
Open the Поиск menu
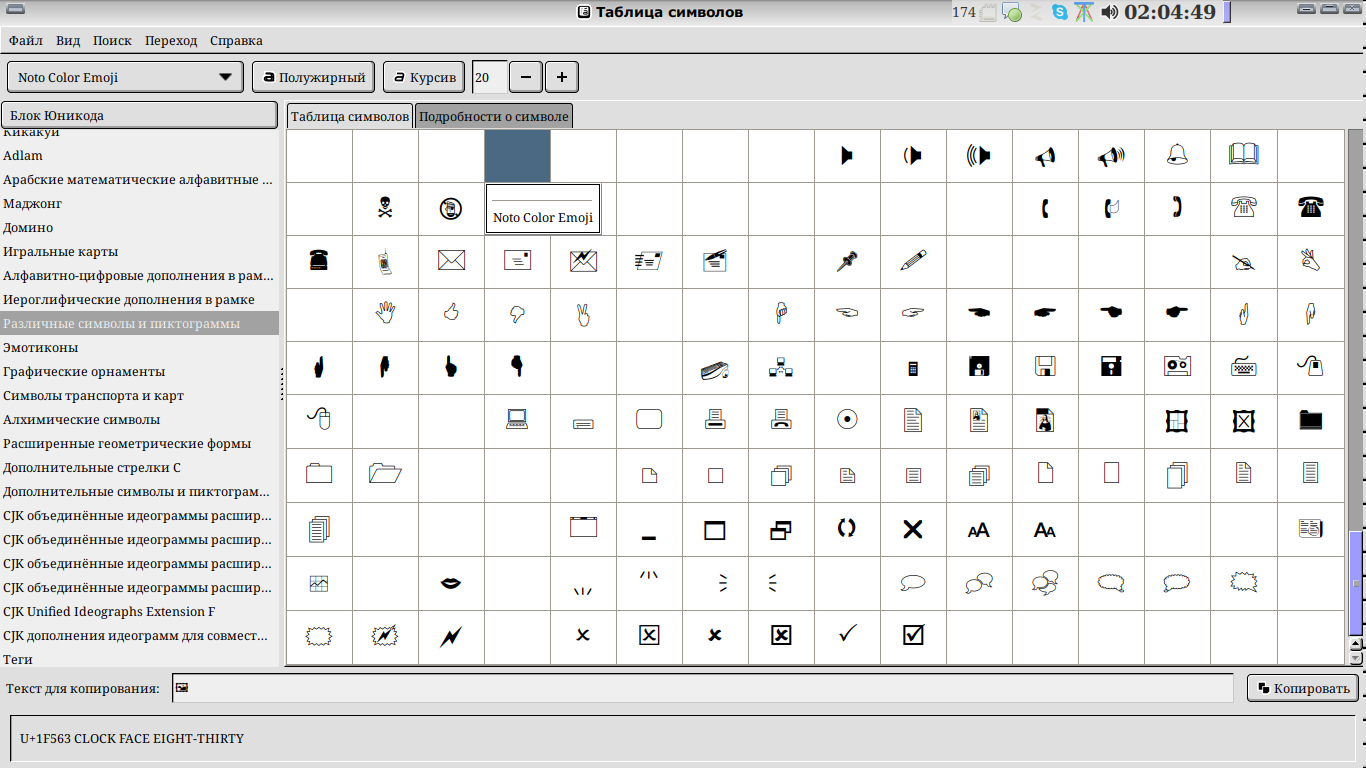[112, 41]
